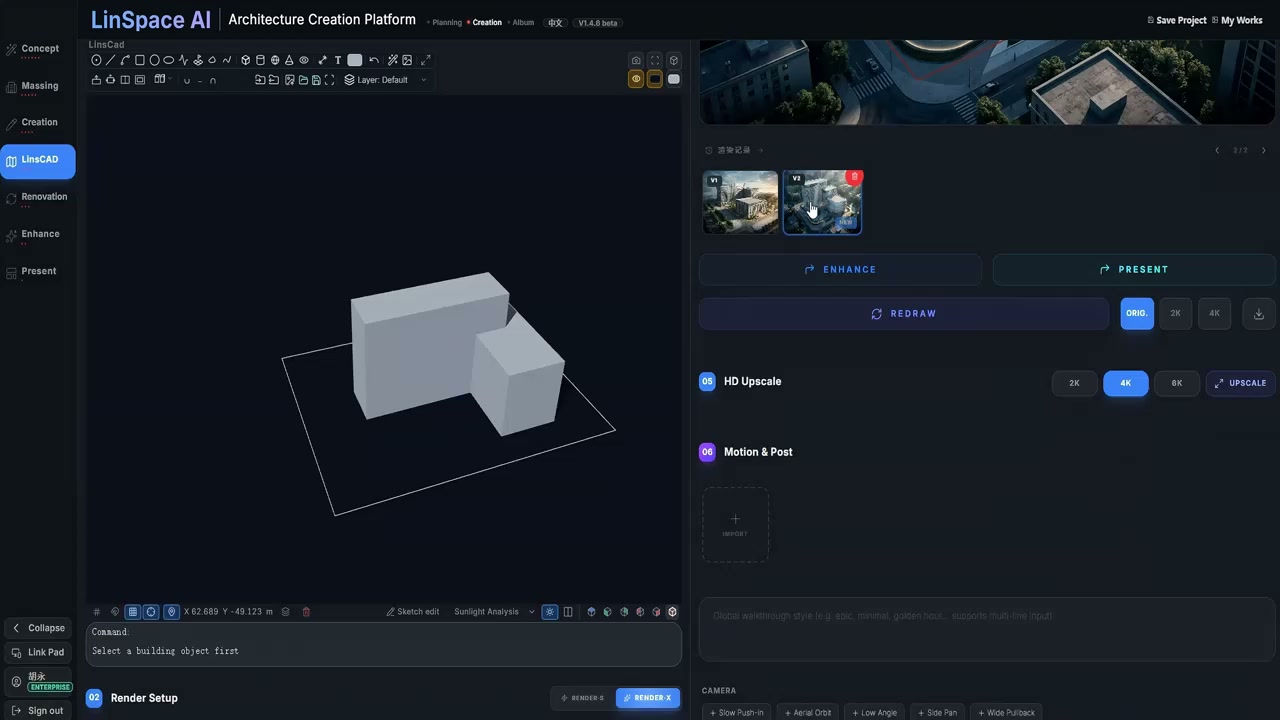Toggle the snap target button in status bar
This screenshot has width=1280, height=720.
pyautogui.click(x=151, y=612)
